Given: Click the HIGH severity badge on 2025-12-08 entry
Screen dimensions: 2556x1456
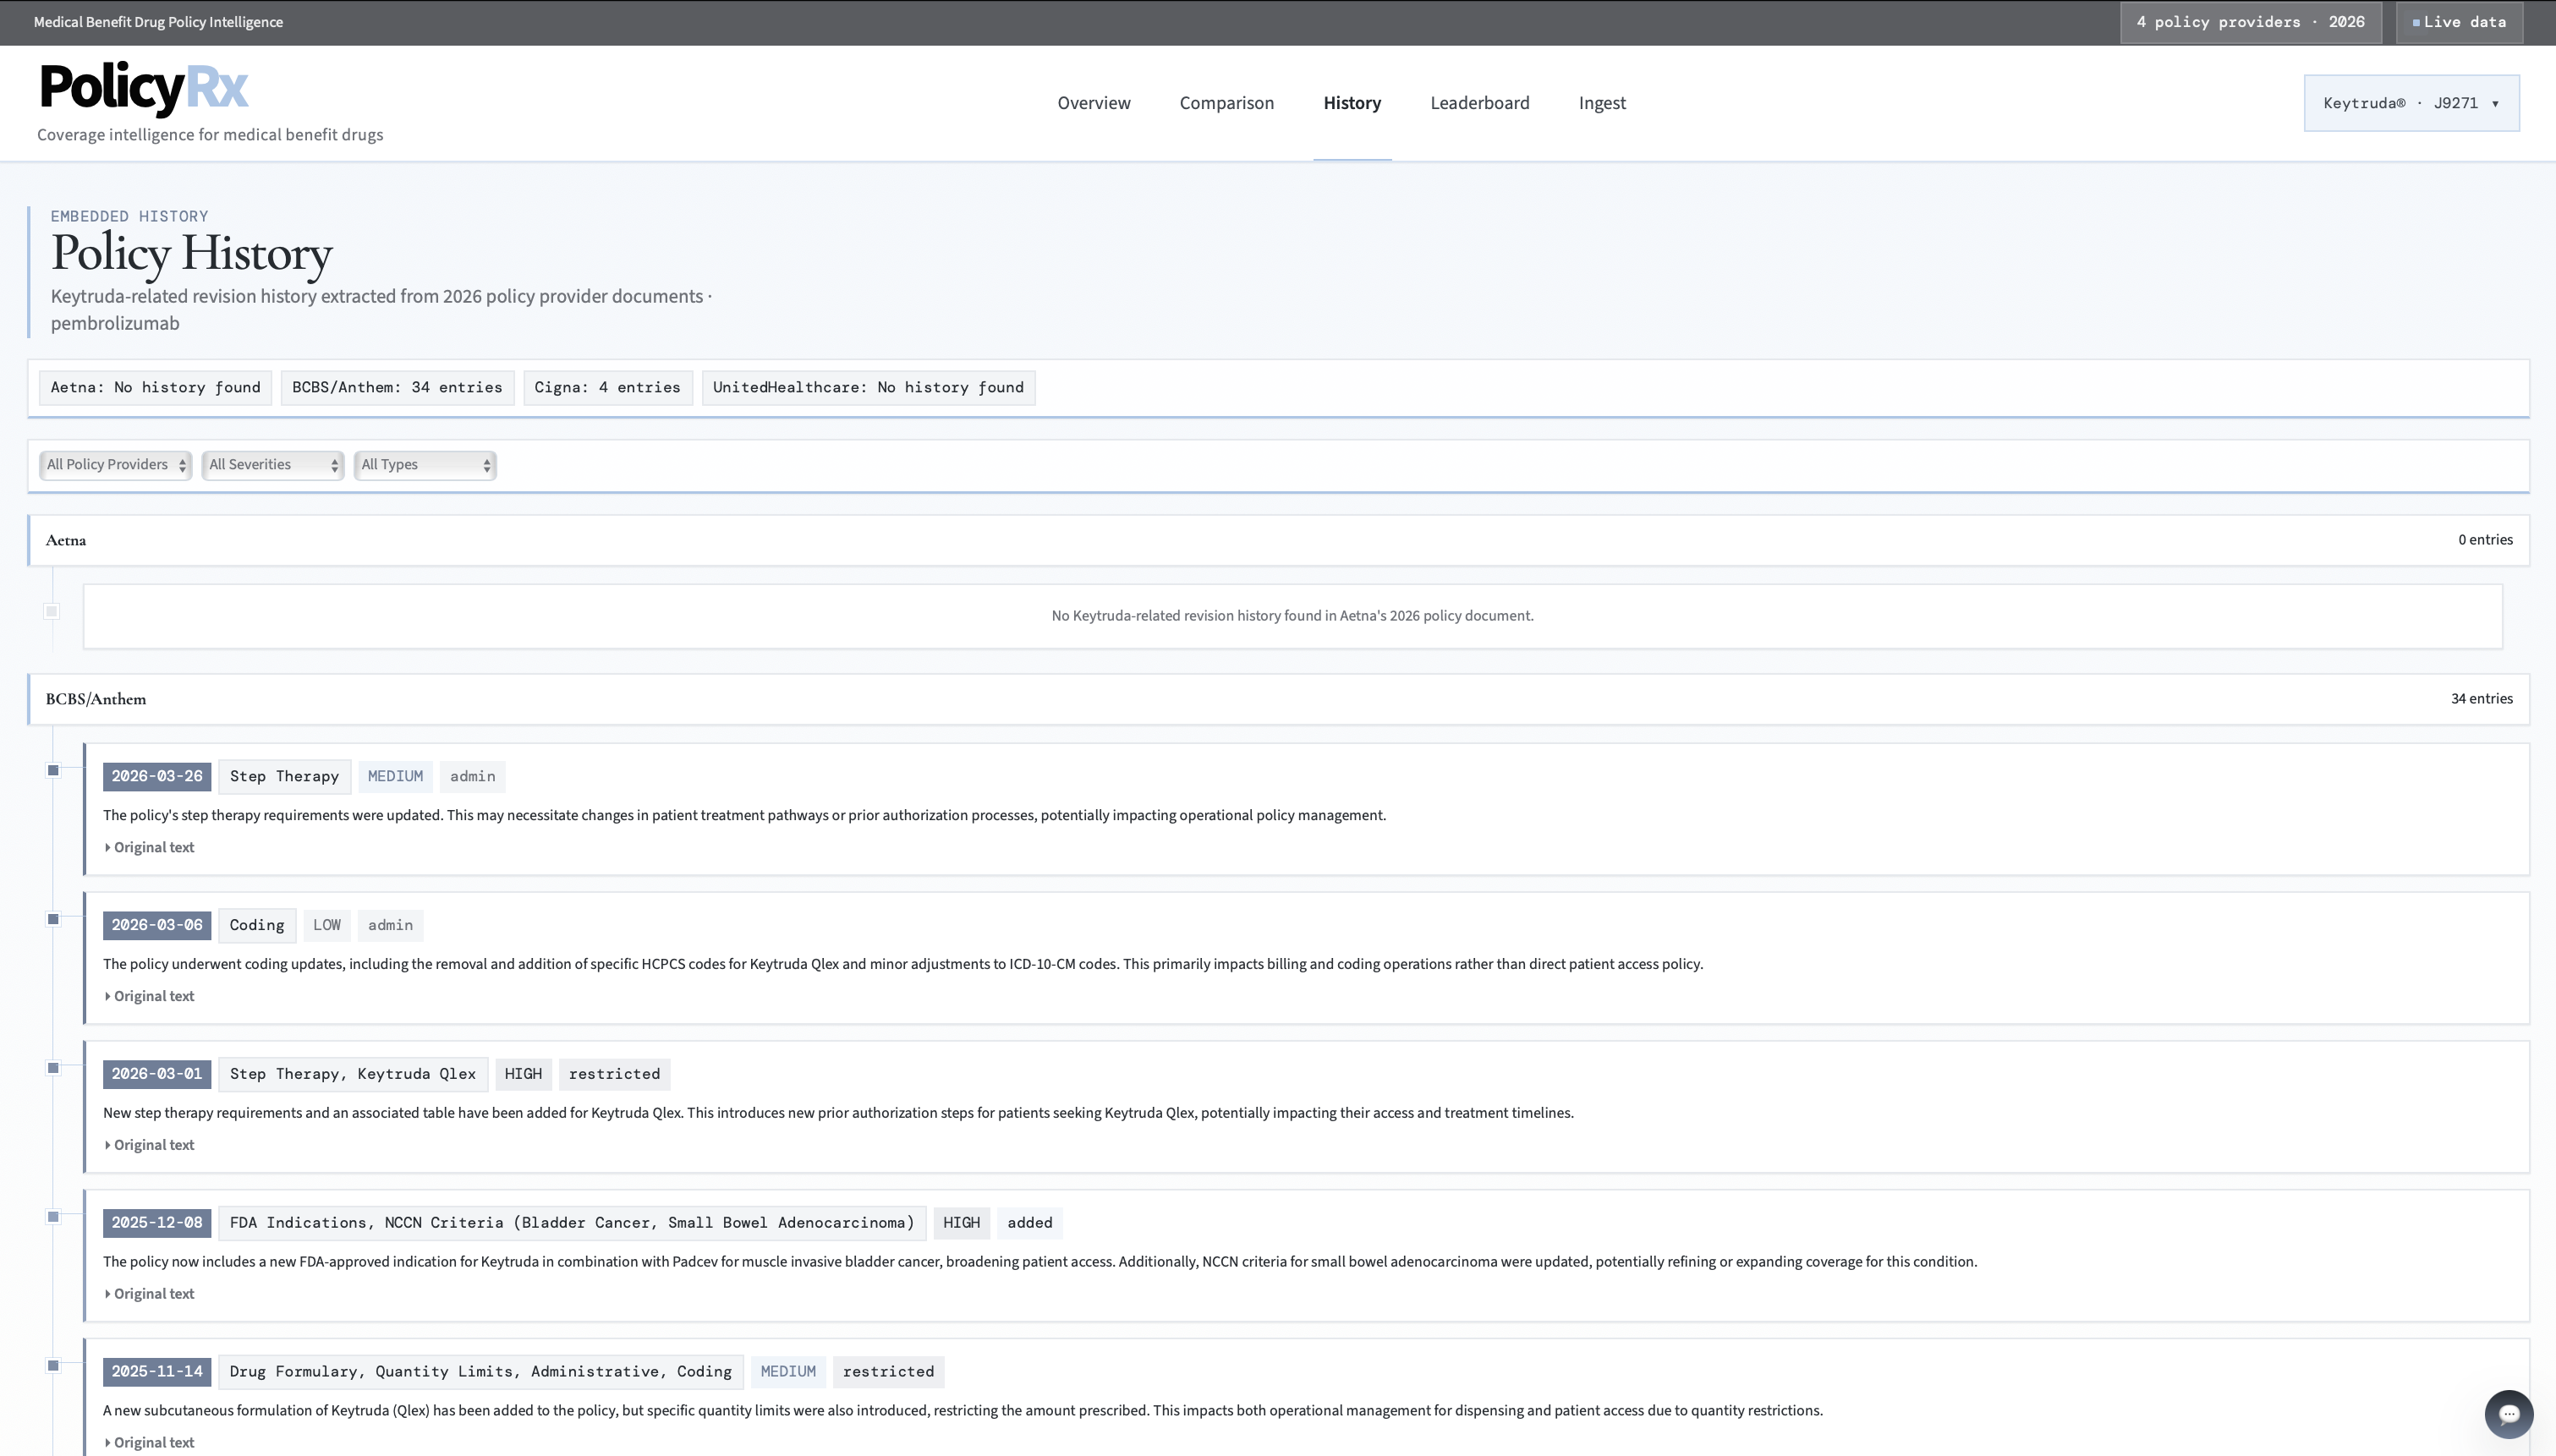Looking at the screenshot, I should pos(961,1222).
